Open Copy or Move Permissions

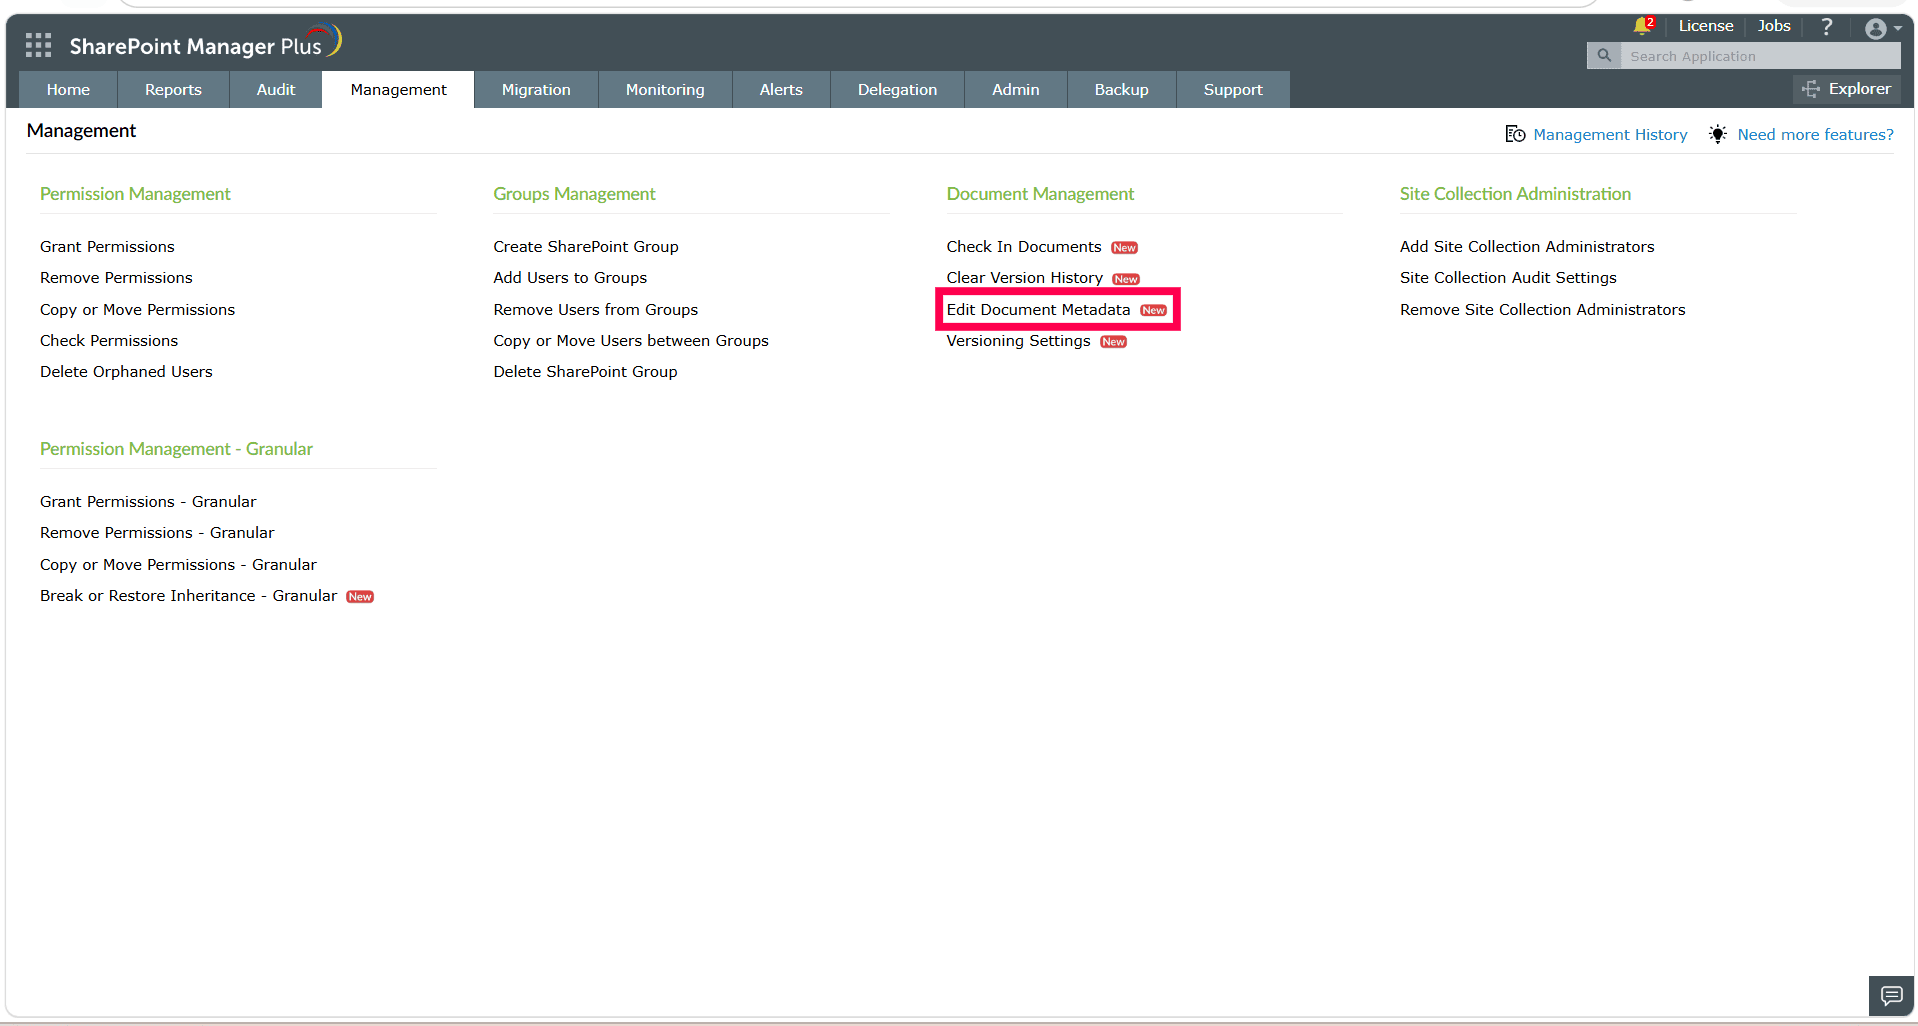pyautogui.click(x=137, y=309)
